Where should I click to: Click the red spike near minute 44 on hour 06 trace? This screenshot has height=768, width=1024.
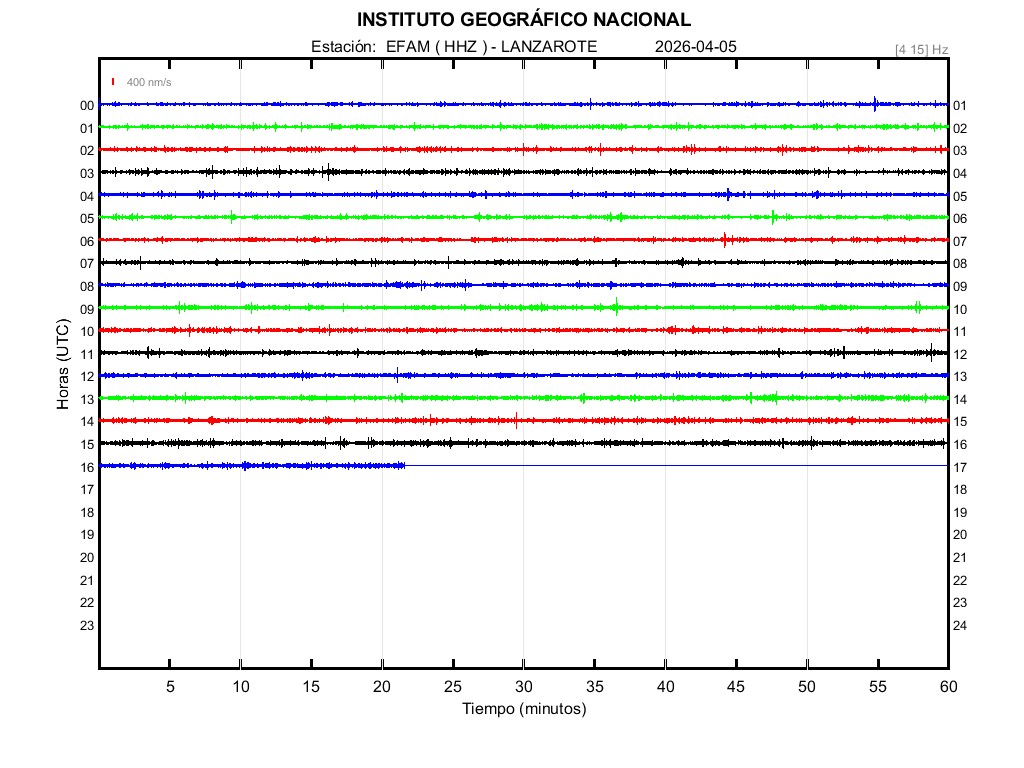pyautogui.click(x=724, y=239)
